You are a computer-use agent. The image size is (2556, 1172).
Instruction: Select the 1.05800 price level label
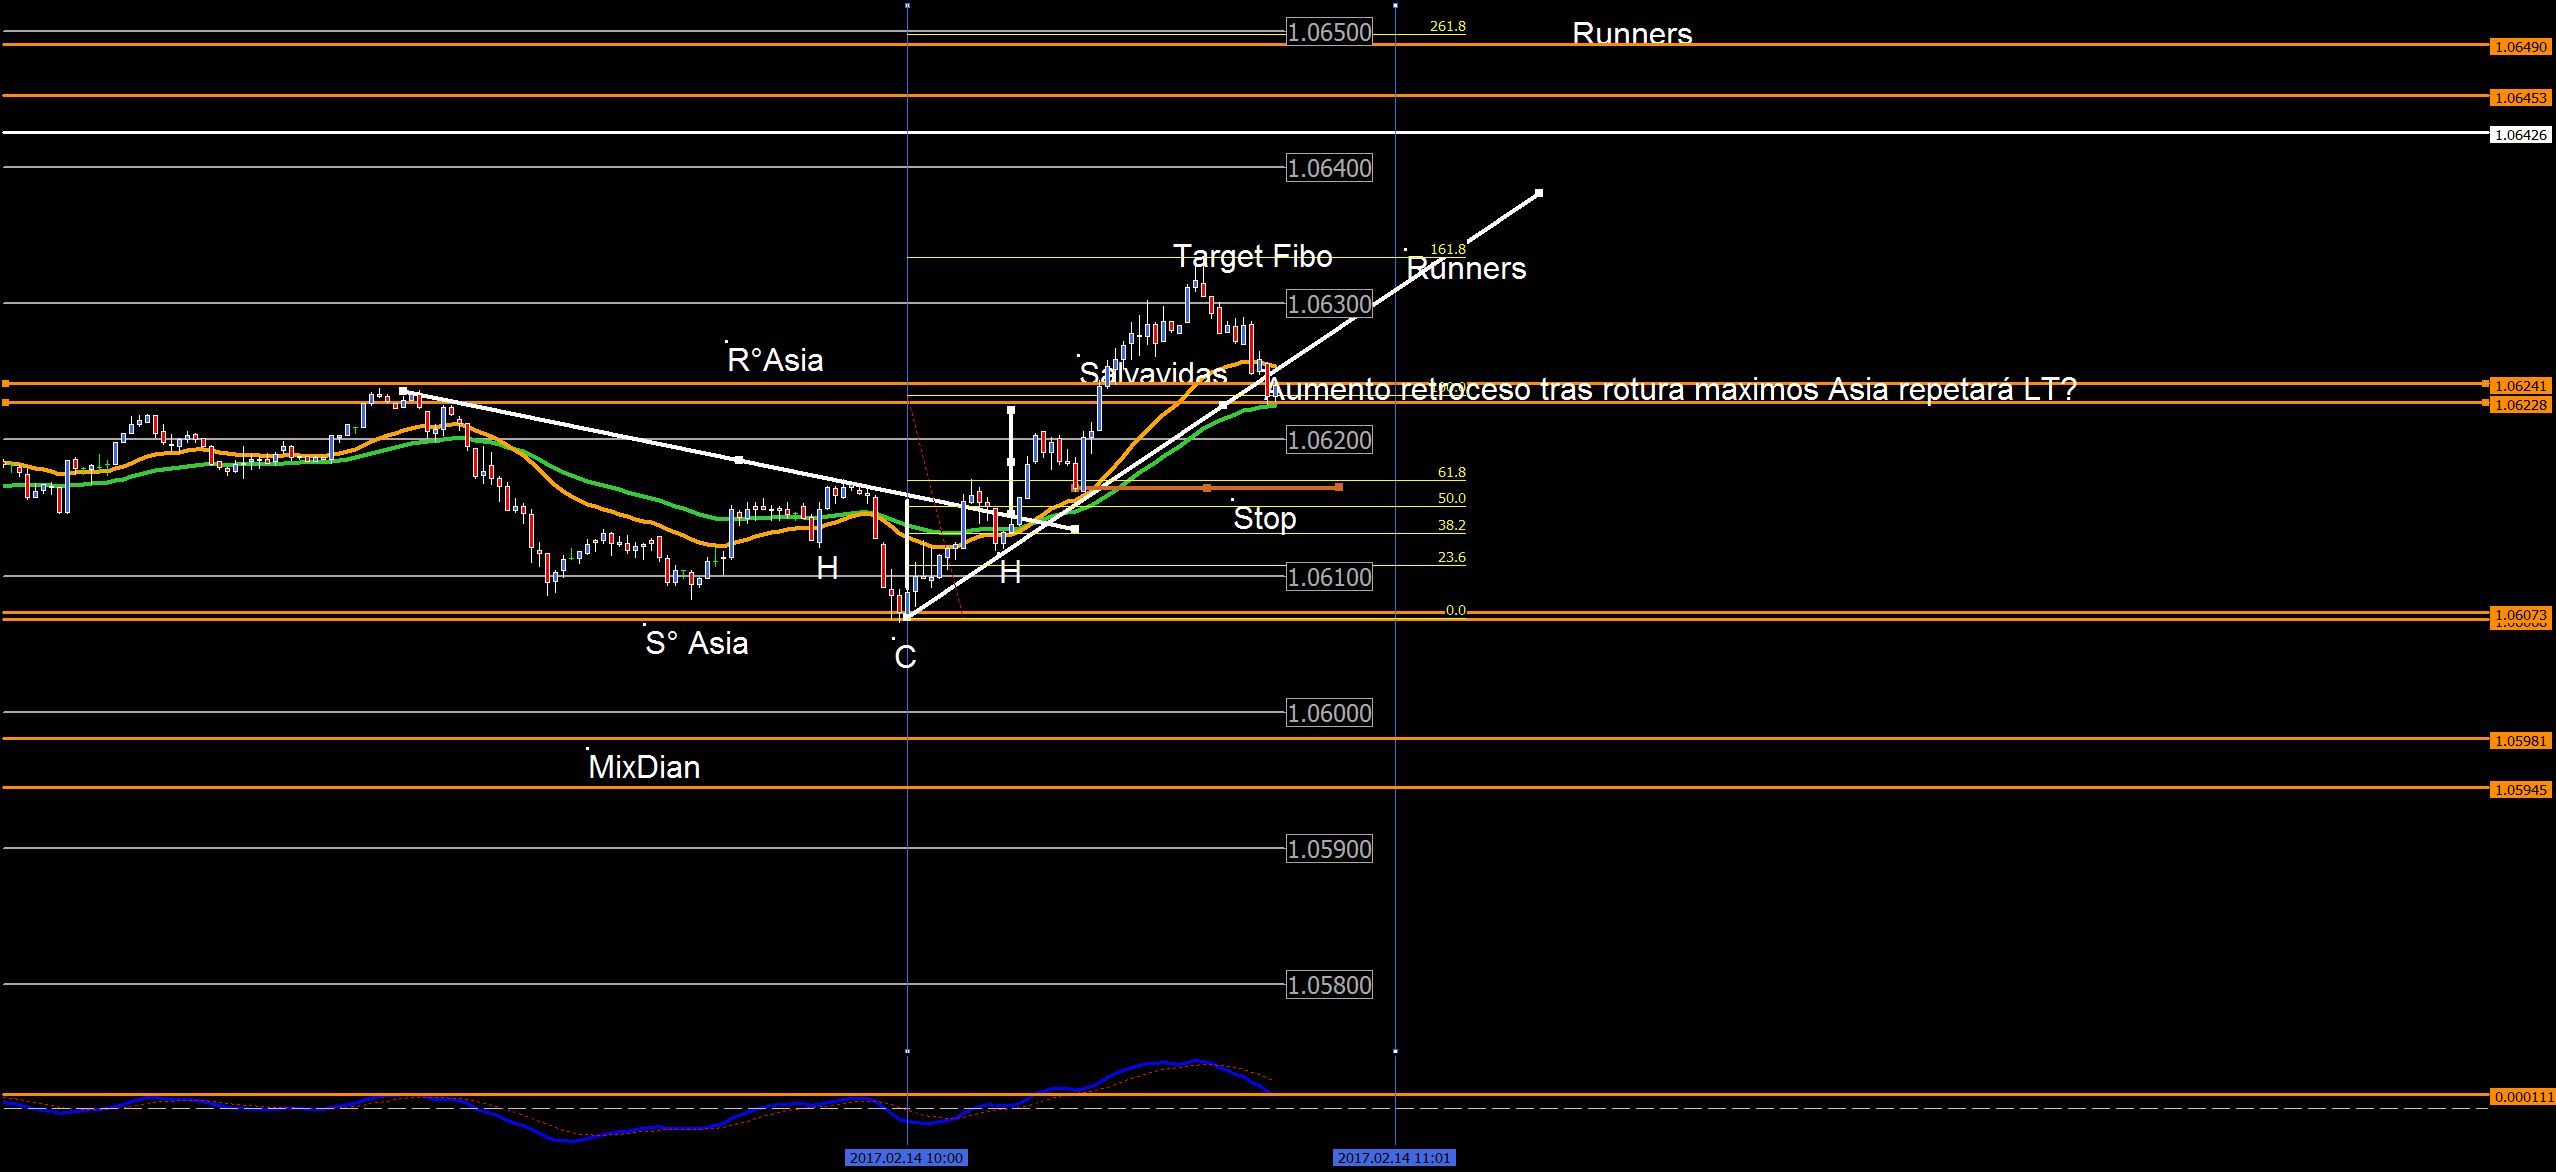click(1329, 985)
